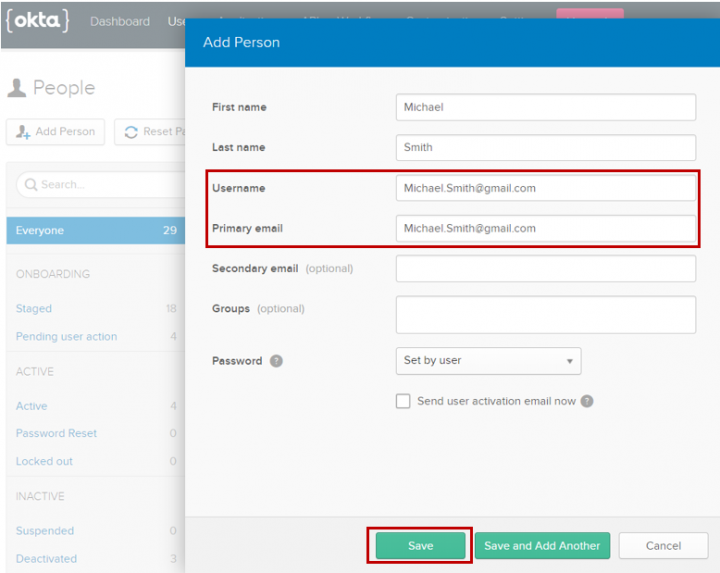Click the Password help question icon

pyautogui.click(x=276, y=361)
